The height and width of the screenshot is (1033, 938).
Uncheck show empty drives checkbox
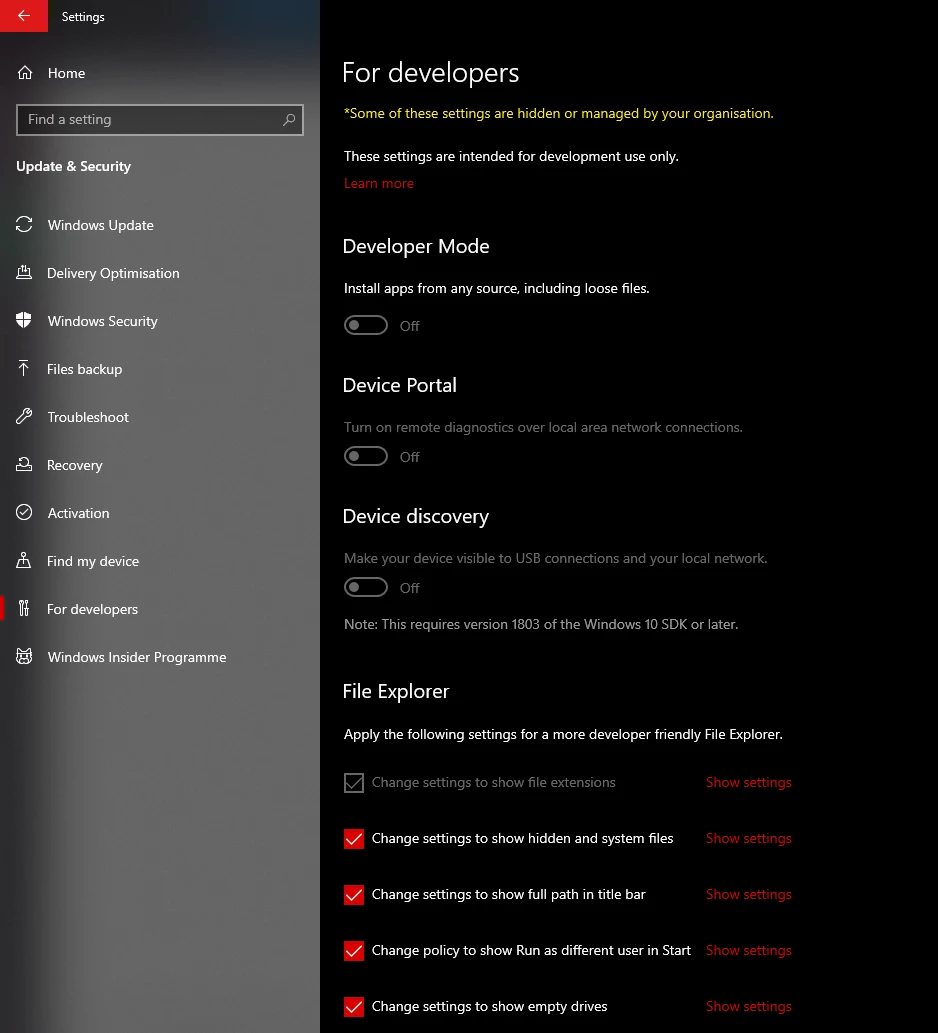(354, 1007)
